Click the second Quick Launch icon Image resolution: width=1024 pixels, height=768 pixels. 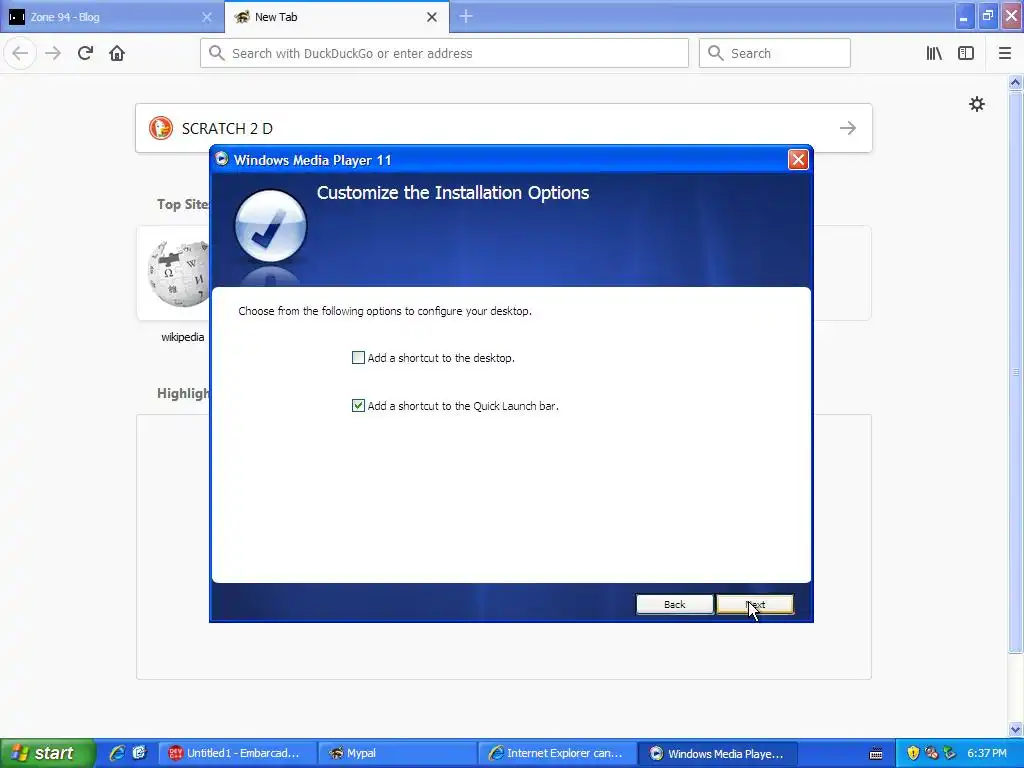139,753
